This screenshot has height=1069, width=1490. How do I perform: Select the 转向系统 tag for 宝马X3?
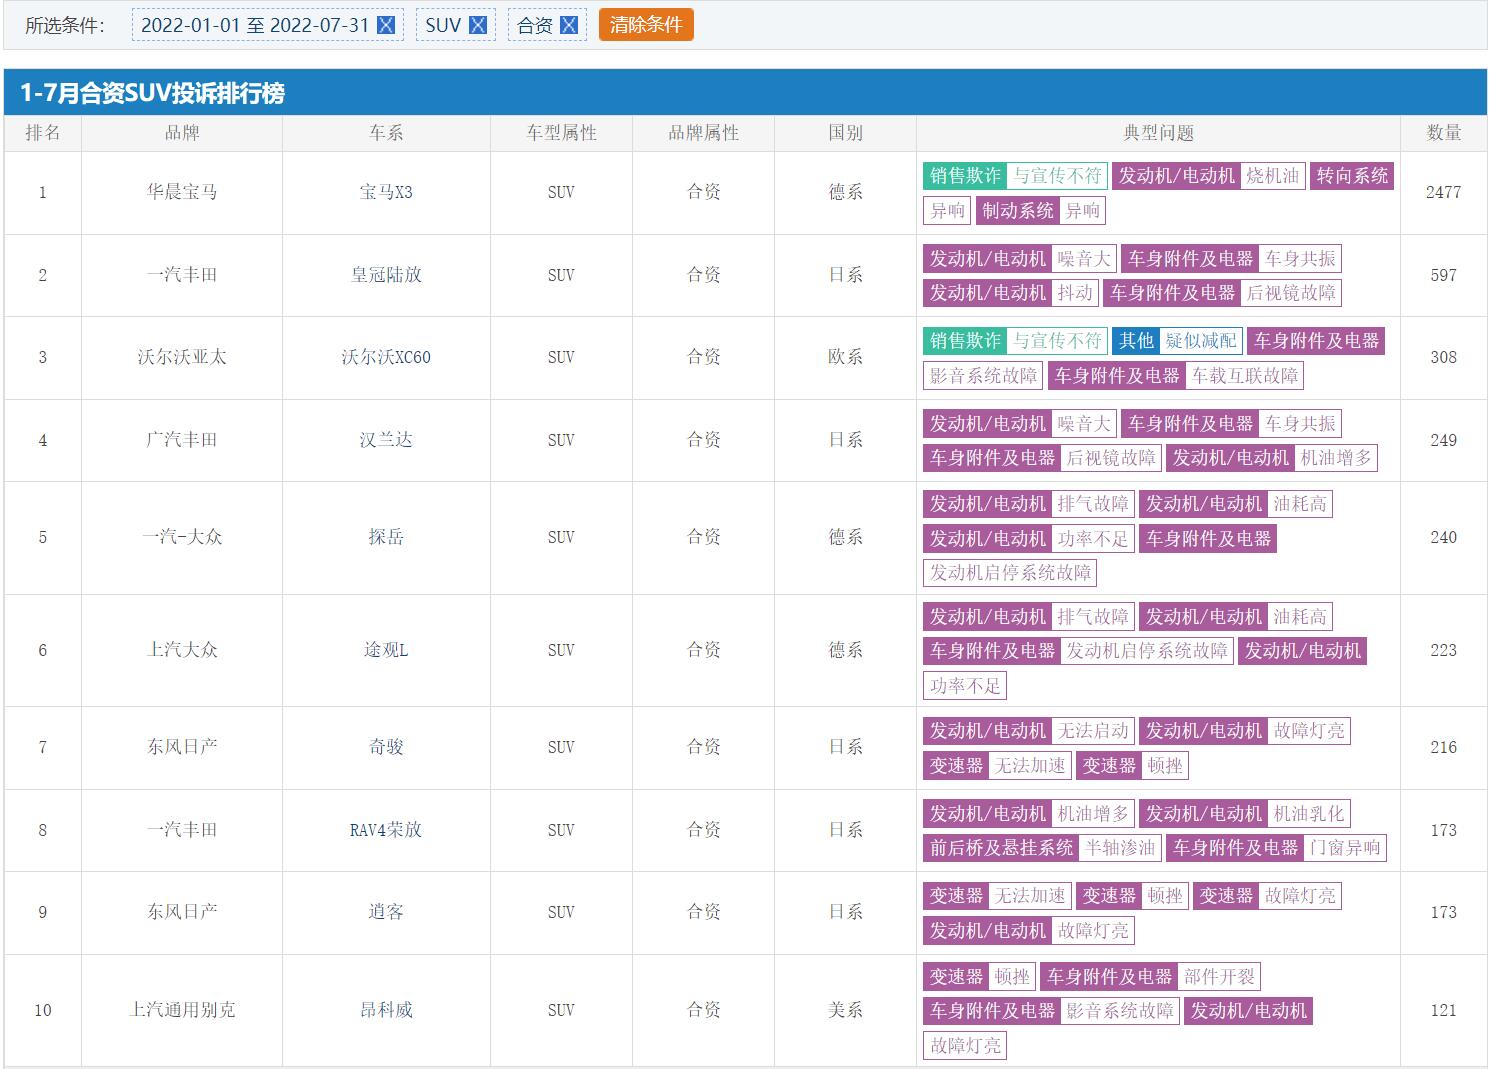point(1352,176)
